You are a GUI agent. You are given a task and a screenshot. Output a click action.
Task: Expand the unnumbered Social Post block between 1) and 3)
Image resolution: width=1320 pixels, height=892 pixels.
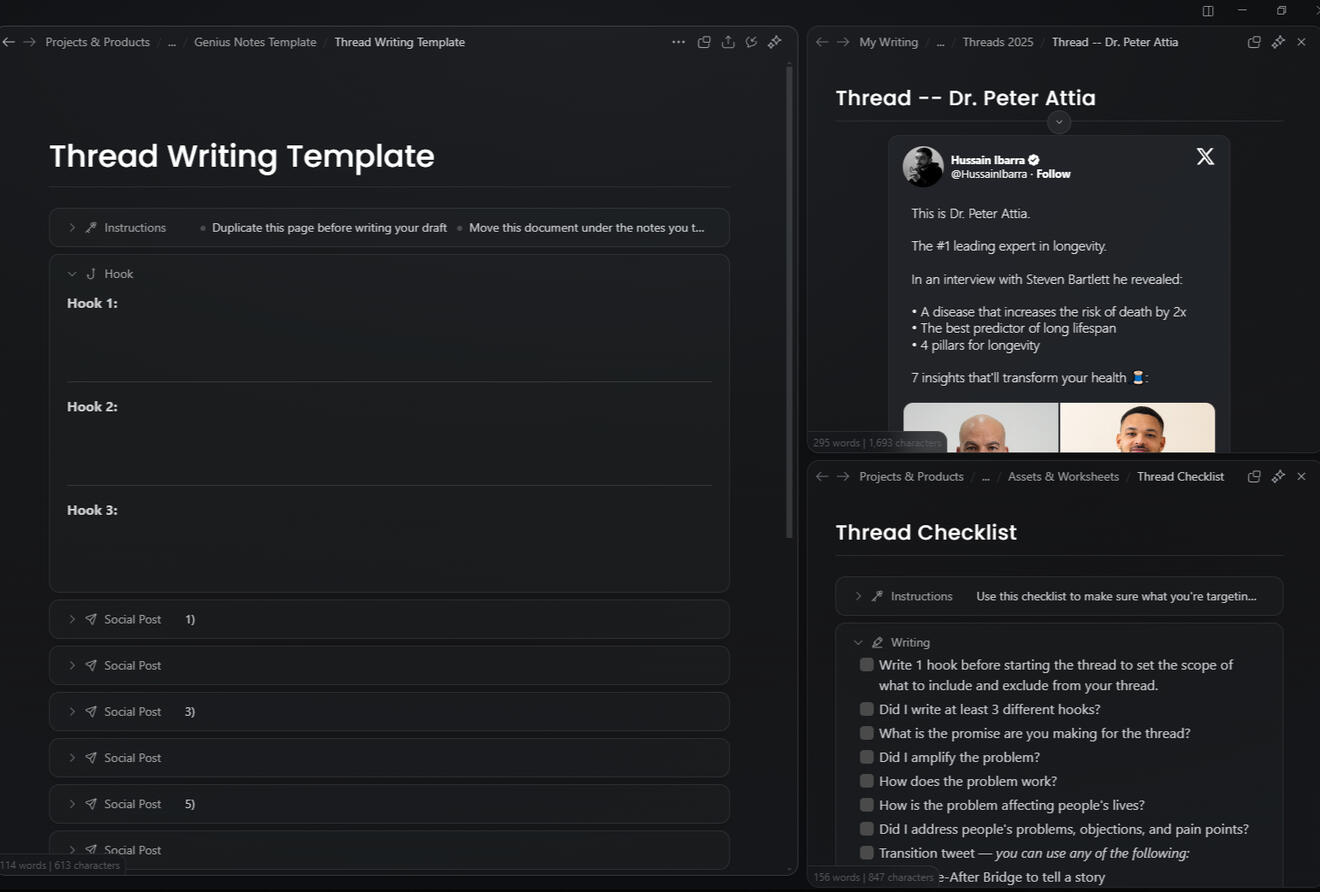72,666
